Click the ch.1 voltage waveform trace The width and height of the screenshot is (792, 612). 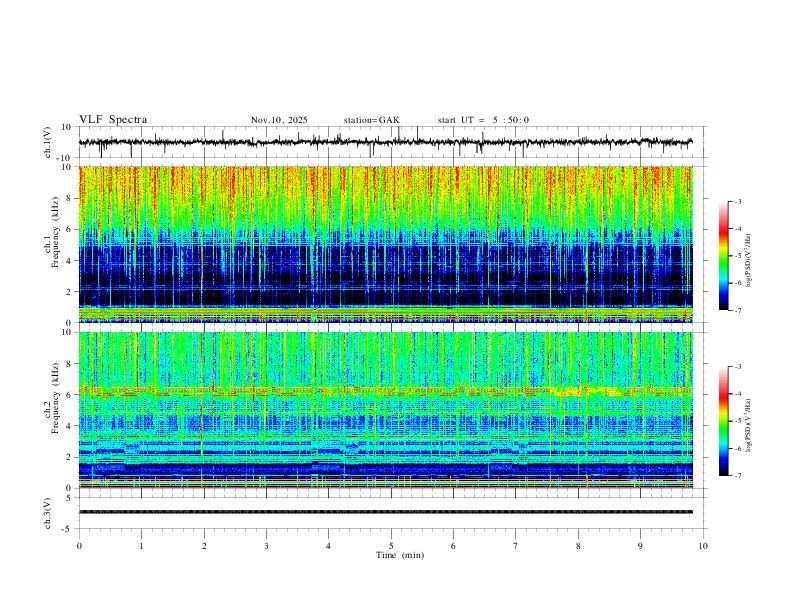[x=385, y=142]
